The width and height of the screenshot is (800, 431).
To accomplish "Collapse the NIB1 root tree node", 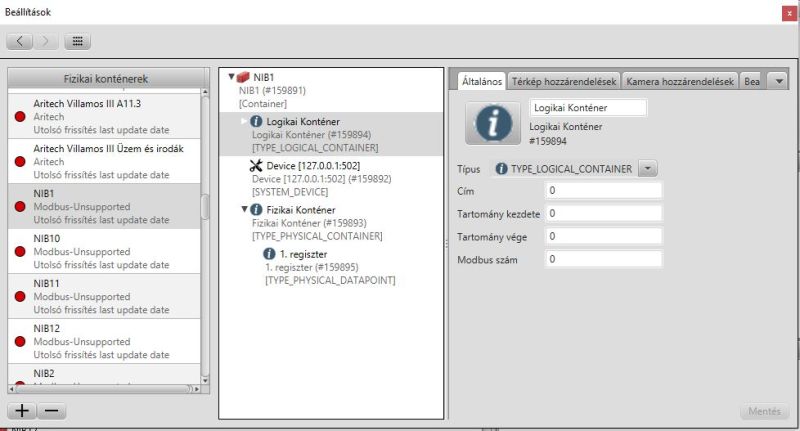I will tap(231, 77).
